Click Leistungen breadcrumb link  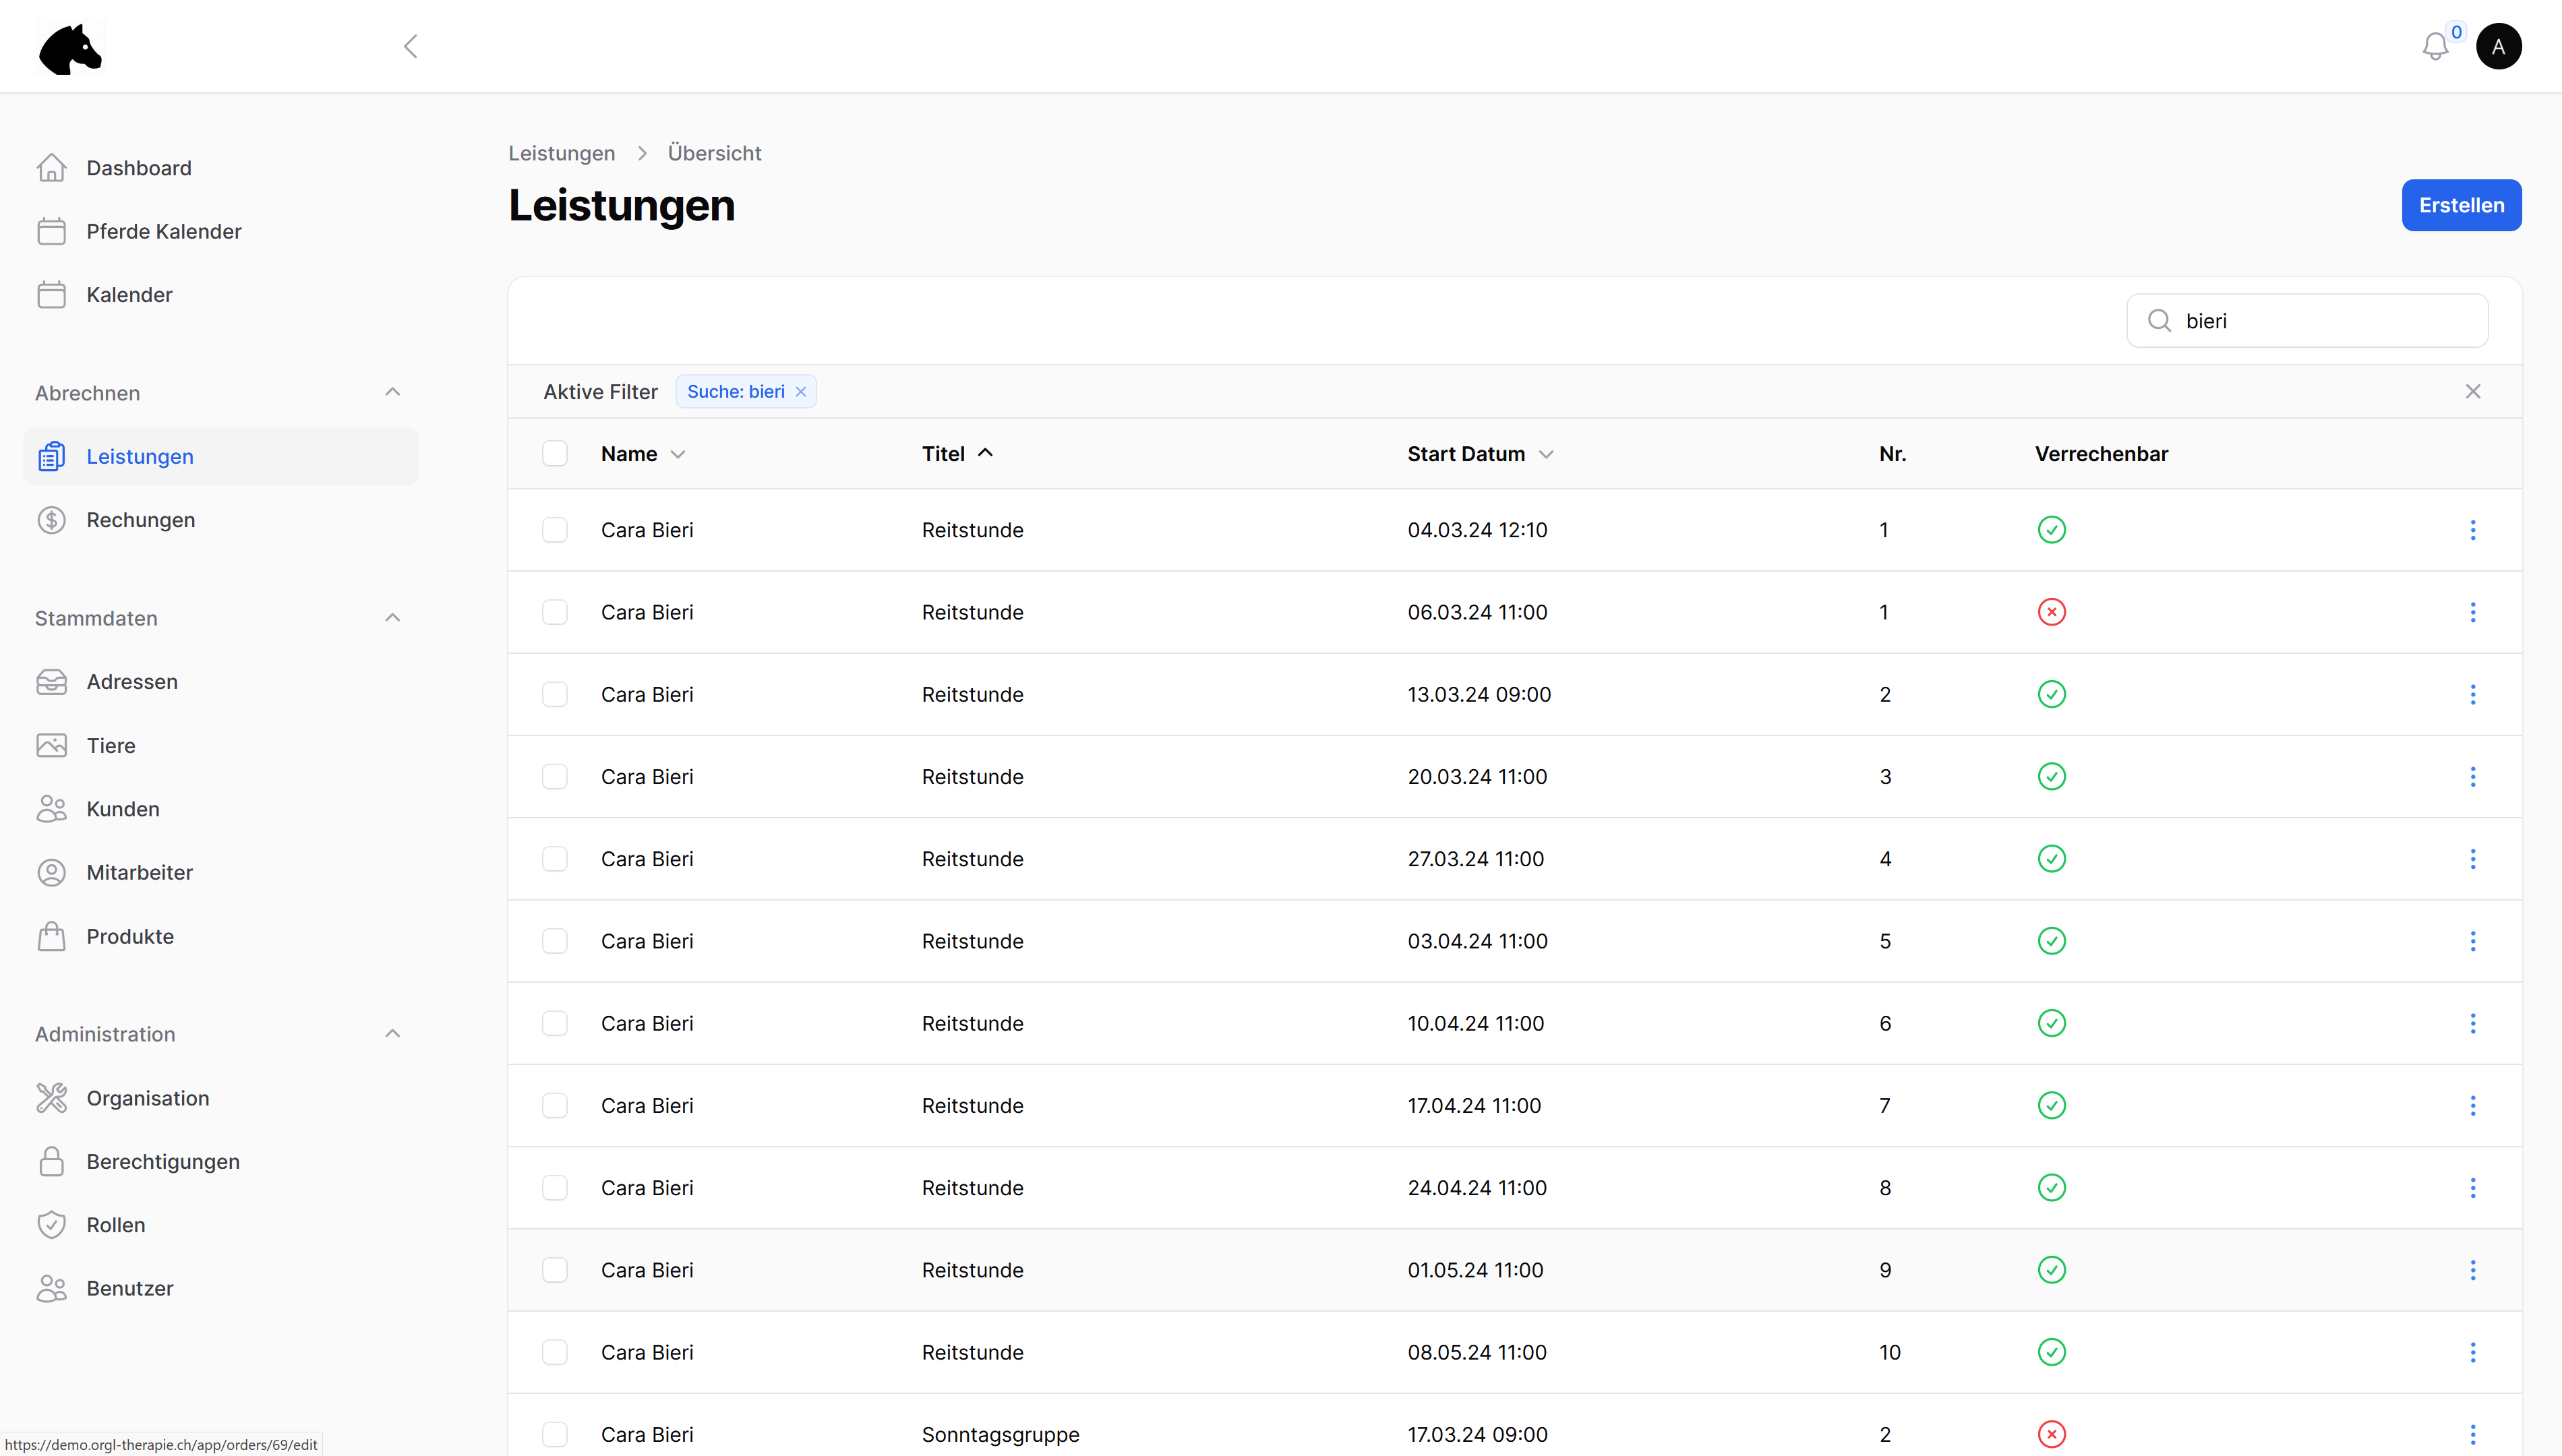[561, 153]
